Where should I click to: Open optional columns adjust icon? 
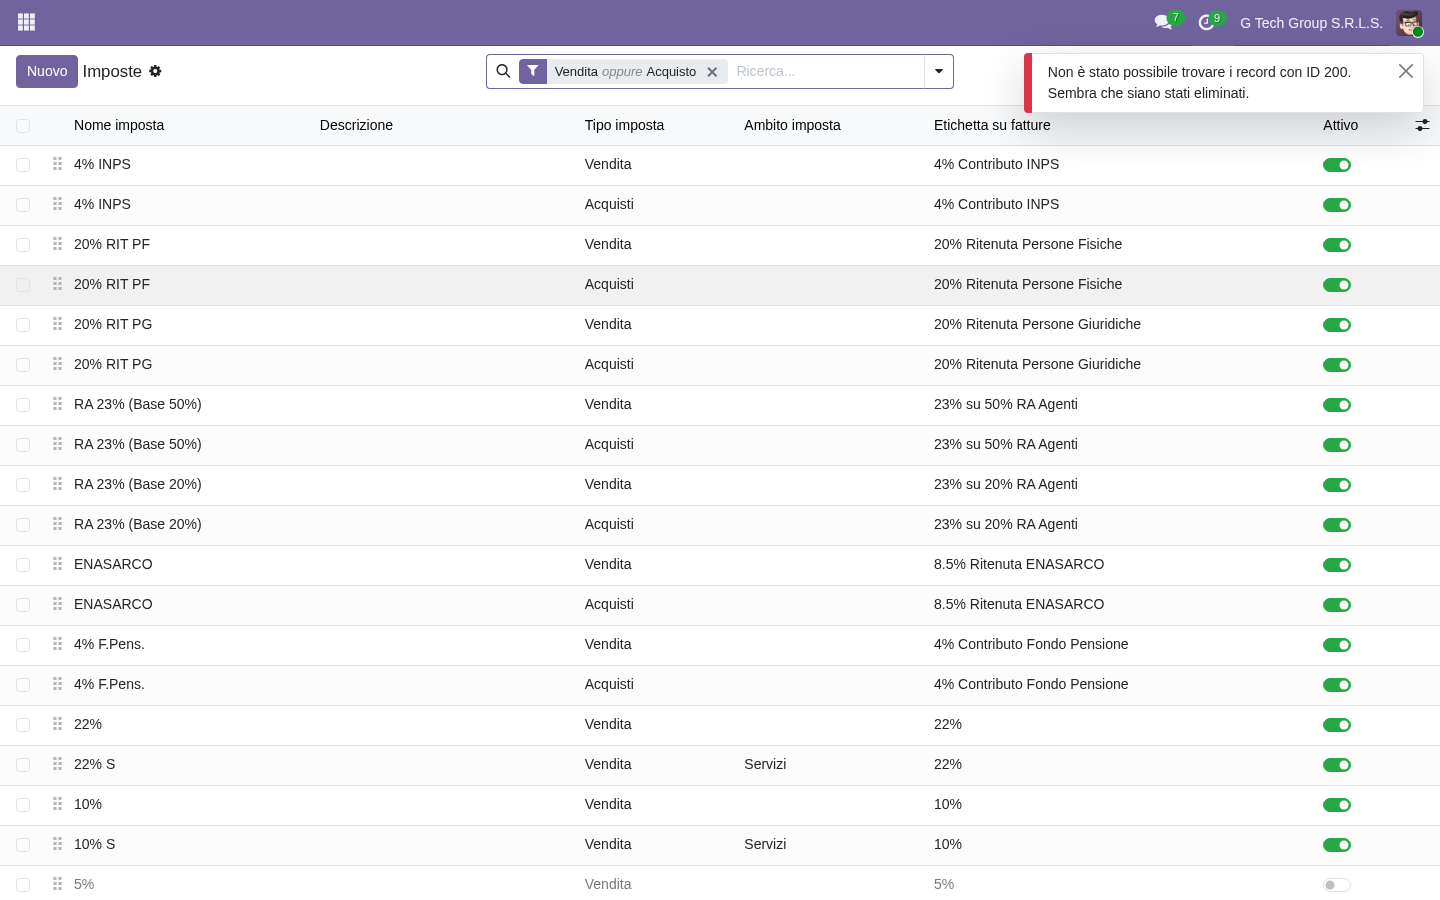1422,125
